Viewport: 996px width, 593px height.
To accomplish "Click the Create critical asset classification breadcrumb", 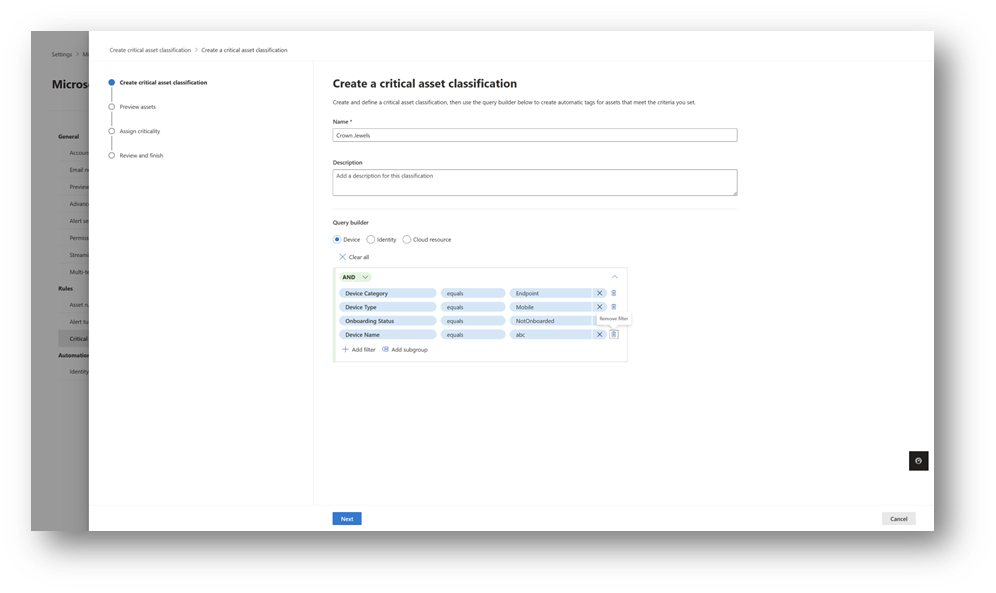I will pos(150,49).
